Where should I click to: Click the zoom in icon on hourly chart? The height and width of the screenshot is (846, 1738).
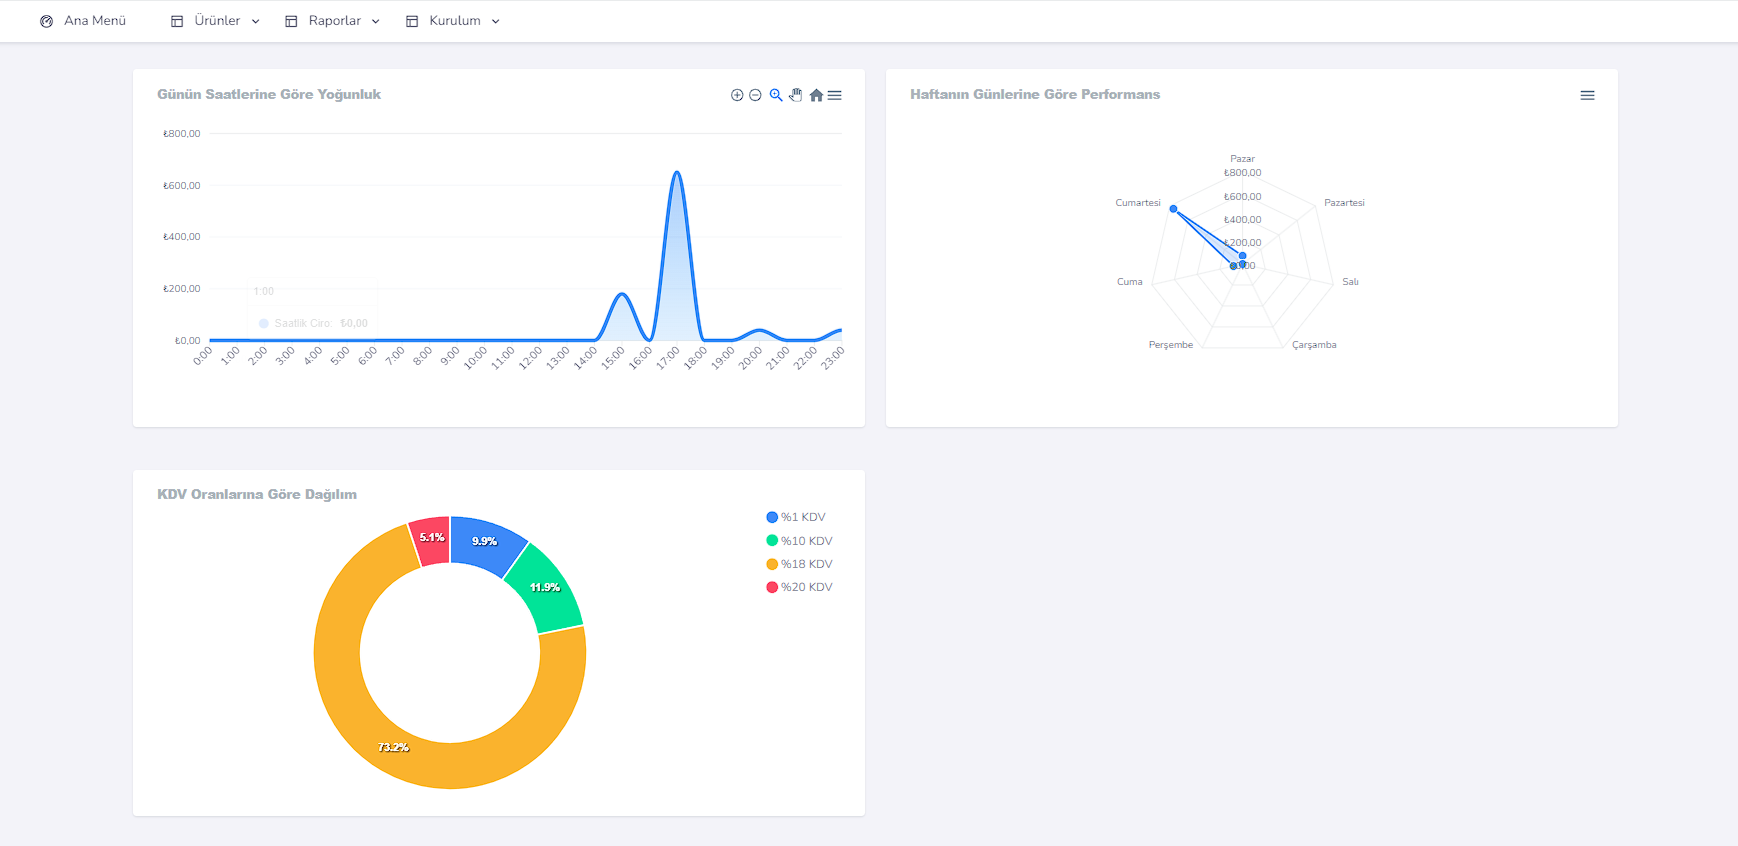(737, 95)
